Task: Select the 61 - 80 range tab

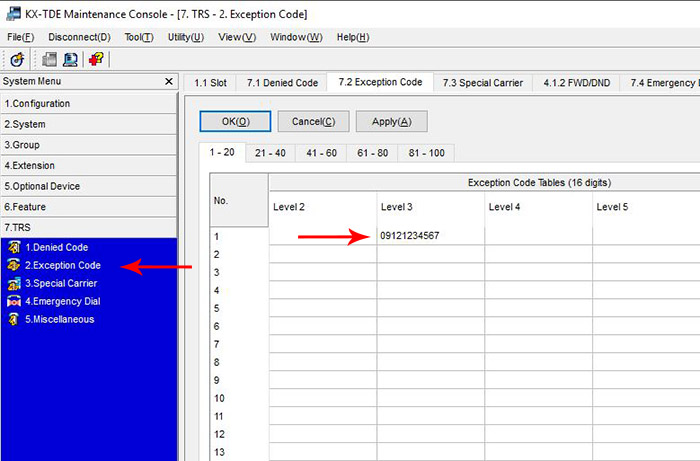Action: pos(372,153)
